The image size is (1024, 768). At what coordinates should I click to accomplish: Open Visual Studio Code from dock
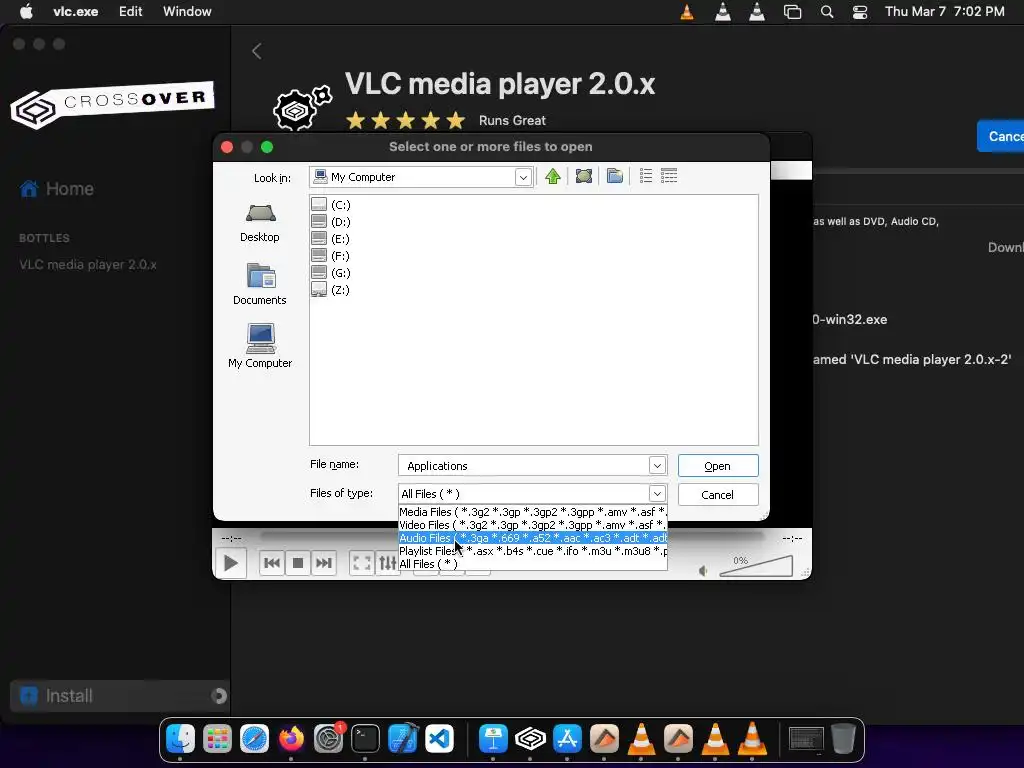pos(439,739)
